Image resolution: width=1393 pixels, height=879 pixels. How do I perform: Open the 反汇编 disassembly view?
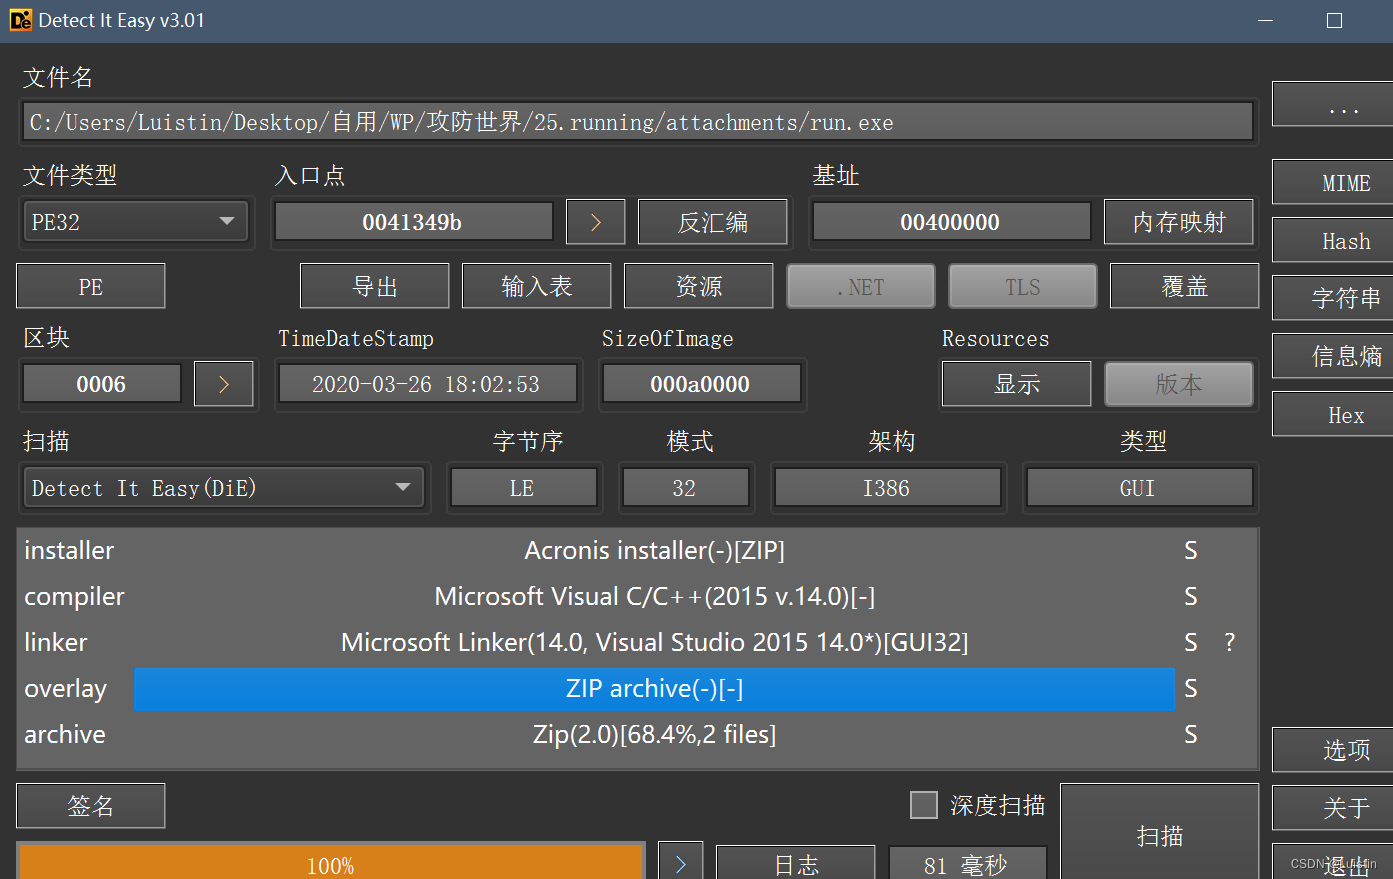point(712,221)
